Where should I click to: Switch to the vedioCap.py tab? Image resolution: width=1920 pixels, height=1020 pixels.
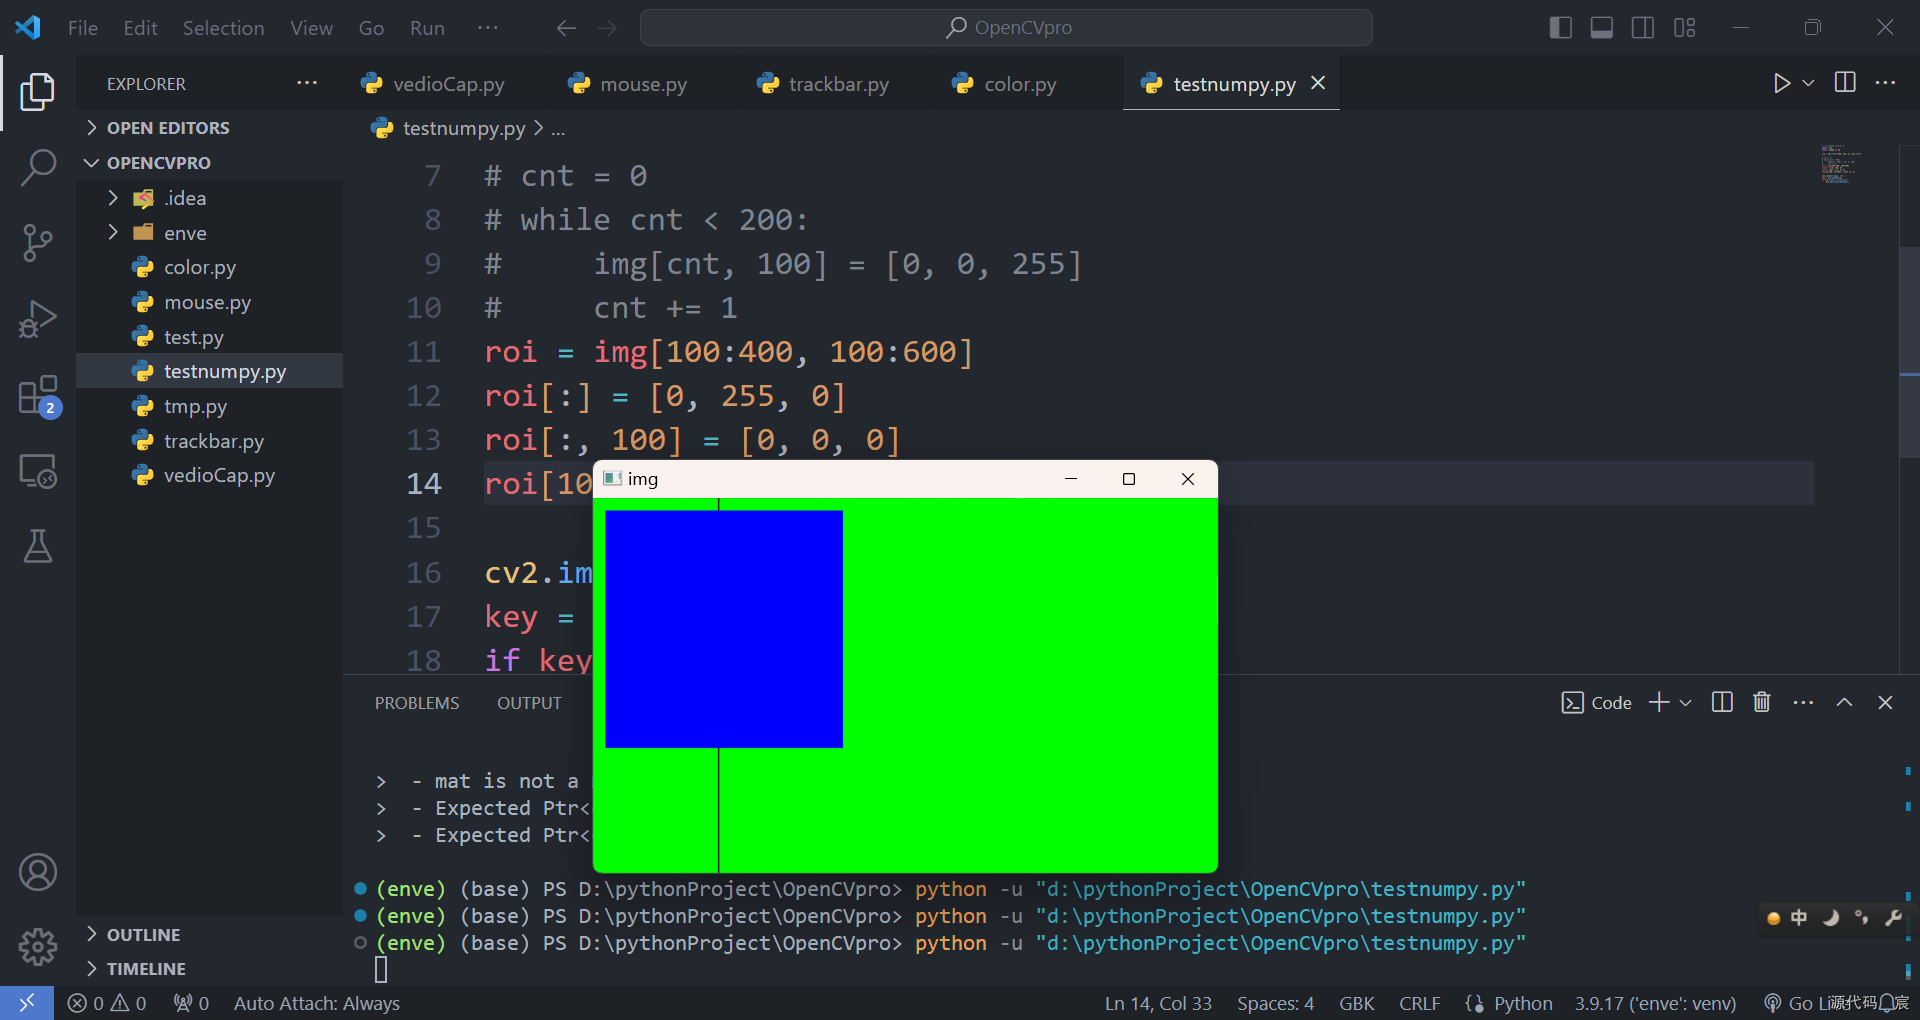pyautogui.click(x=446, y=84)
